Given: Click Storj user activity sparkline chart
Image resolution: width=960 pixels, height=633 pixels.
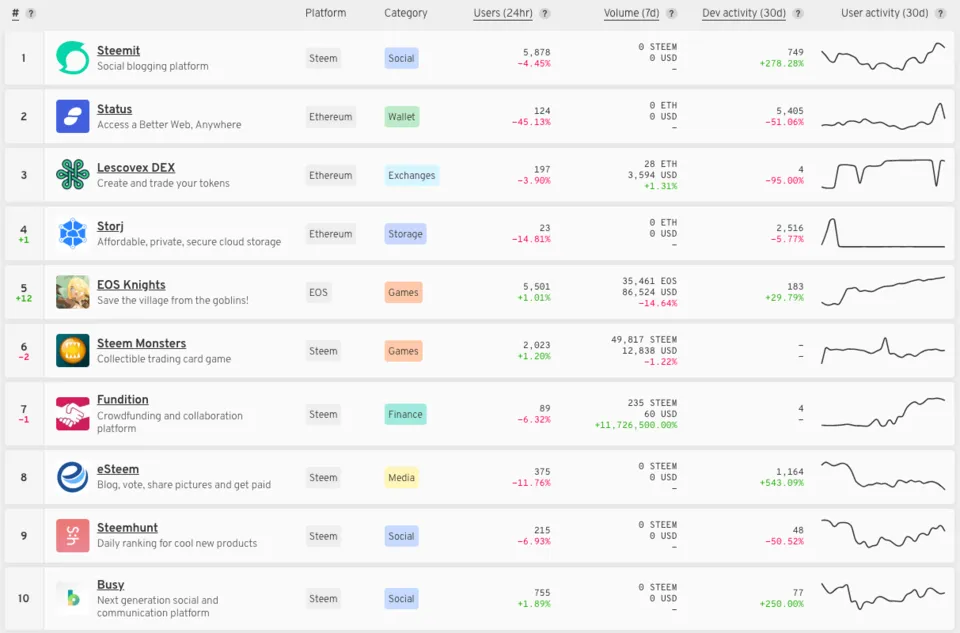Looking at the screenshot, I should 883,233.
